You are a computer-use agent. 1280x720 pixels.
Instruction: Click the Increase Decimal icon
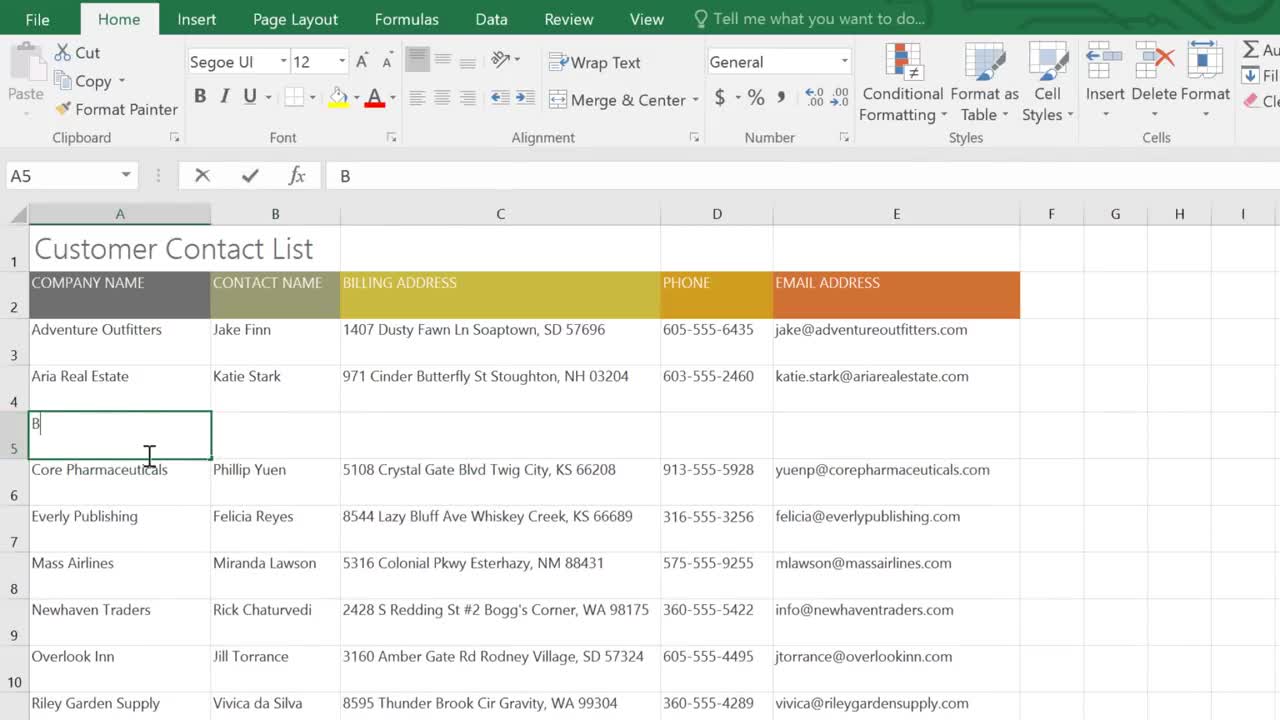tap(815, 98)
